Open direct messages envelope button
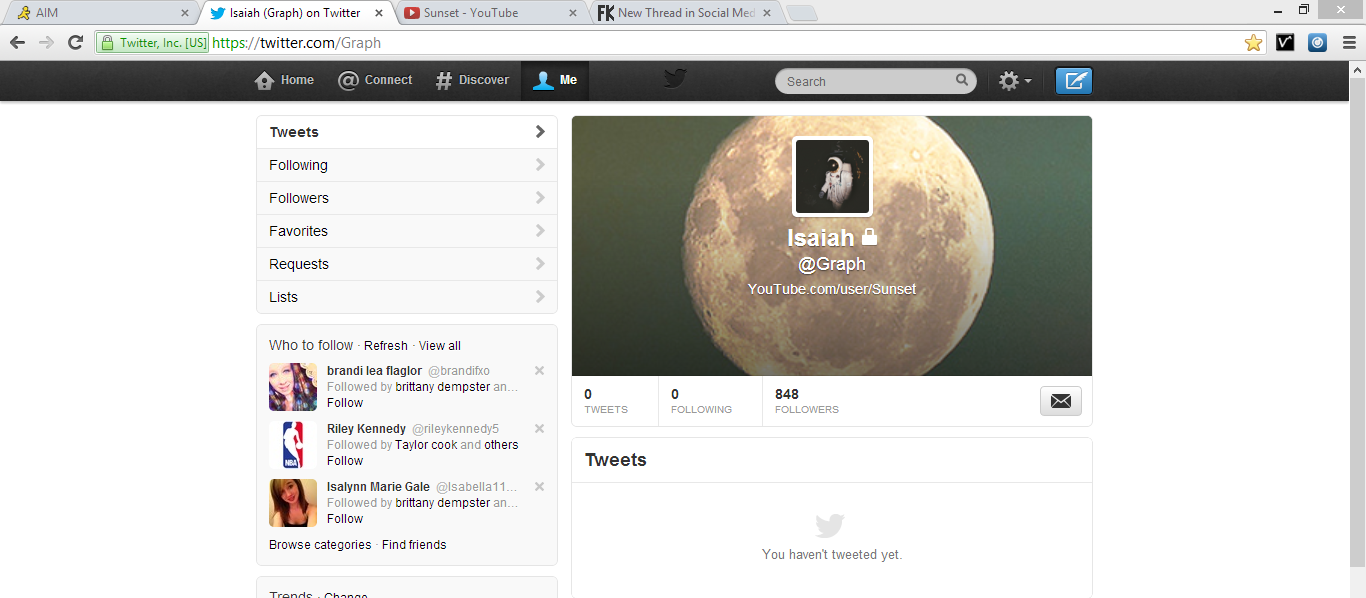Viewport: 1366px width, 598px height. pyautogui.click(x=1061, y=401)
